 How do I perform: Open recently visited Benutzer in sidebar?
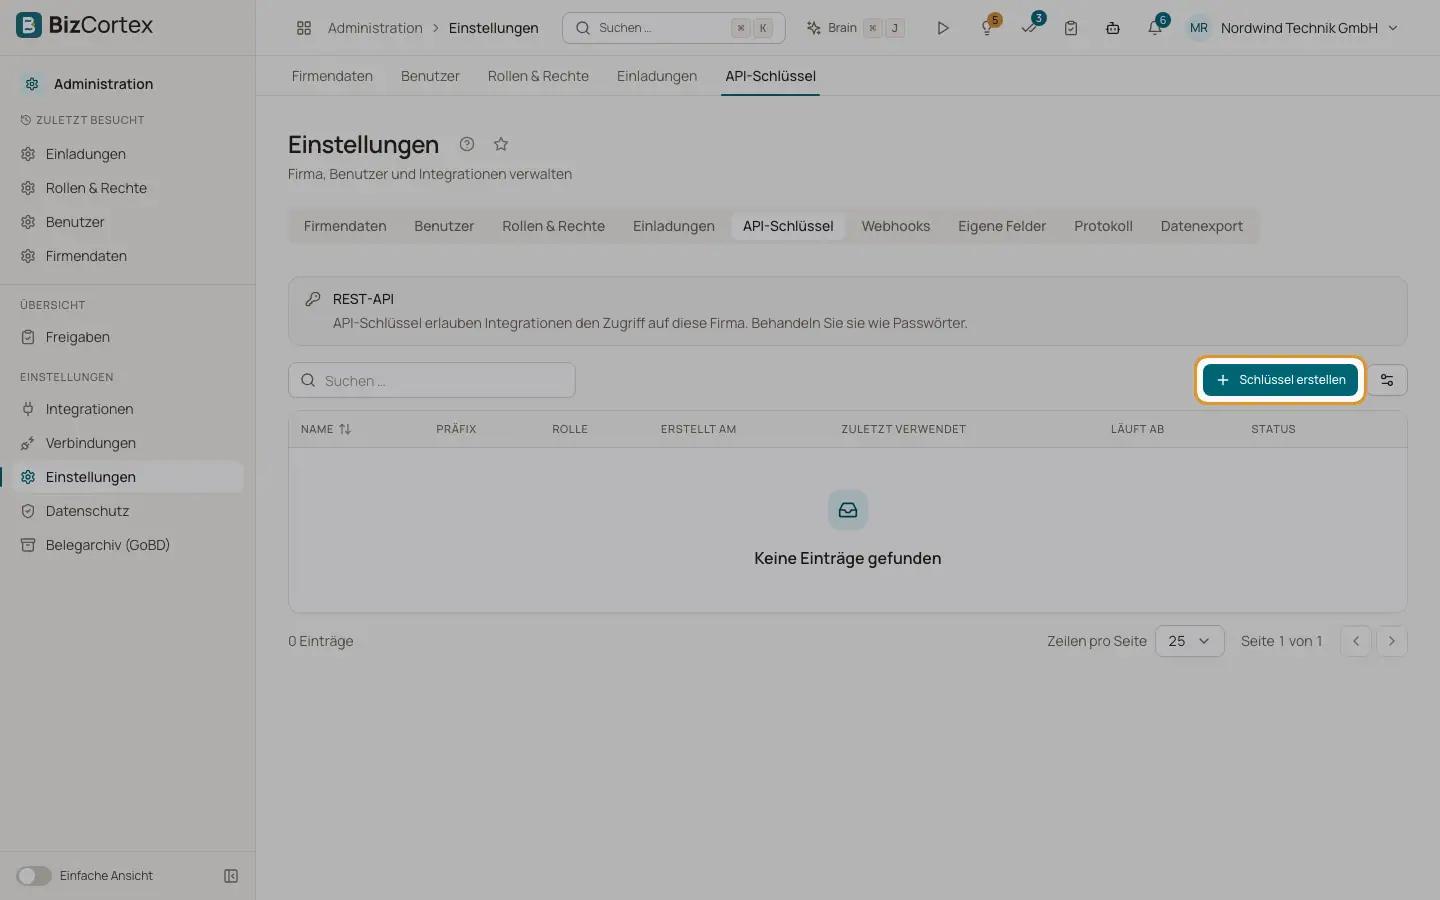(x=75, y=222)
